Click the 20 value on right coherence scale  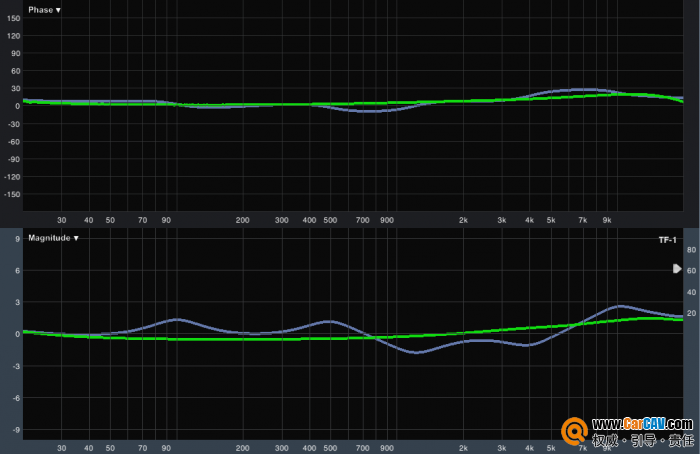(x=690, y=314)
